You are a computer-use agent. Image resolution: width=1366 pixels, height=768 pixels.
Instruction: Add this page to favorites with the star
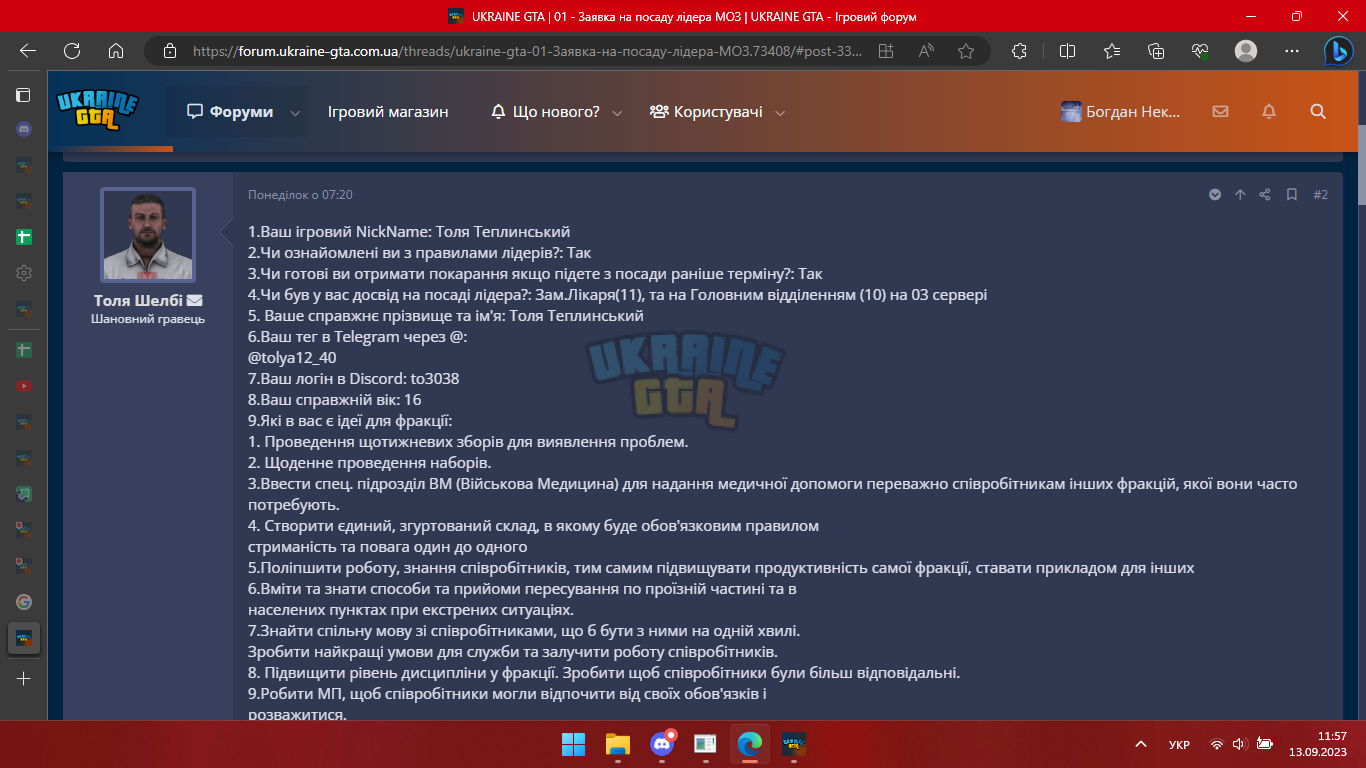[966, 51]
